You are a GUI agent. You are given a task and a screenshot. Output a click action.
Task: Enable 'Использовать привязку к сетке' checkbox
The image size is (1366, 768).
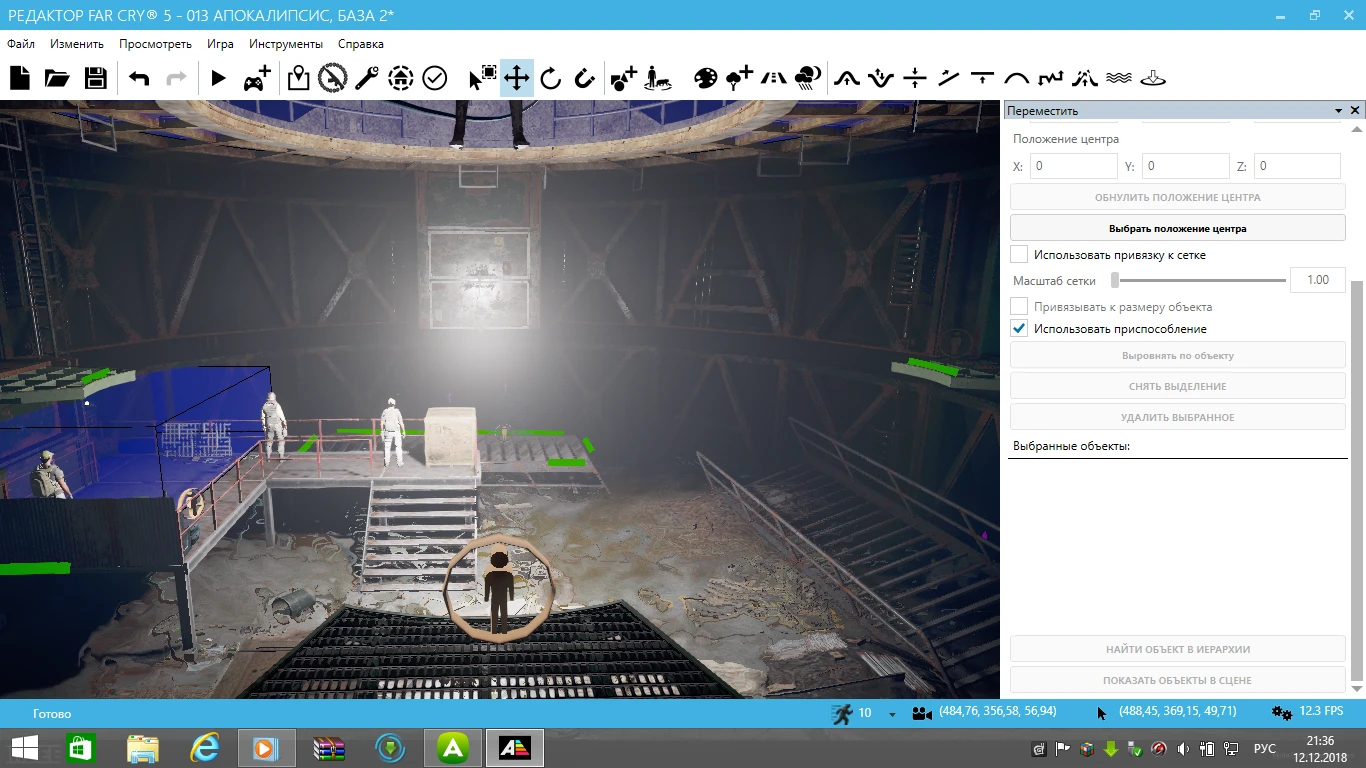1019,255
